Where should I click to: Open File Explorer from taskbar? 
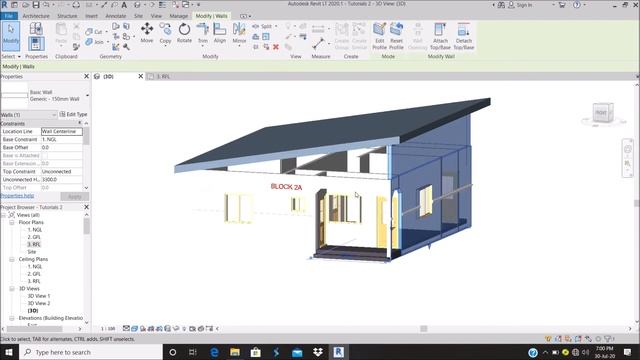pos(235,352)
